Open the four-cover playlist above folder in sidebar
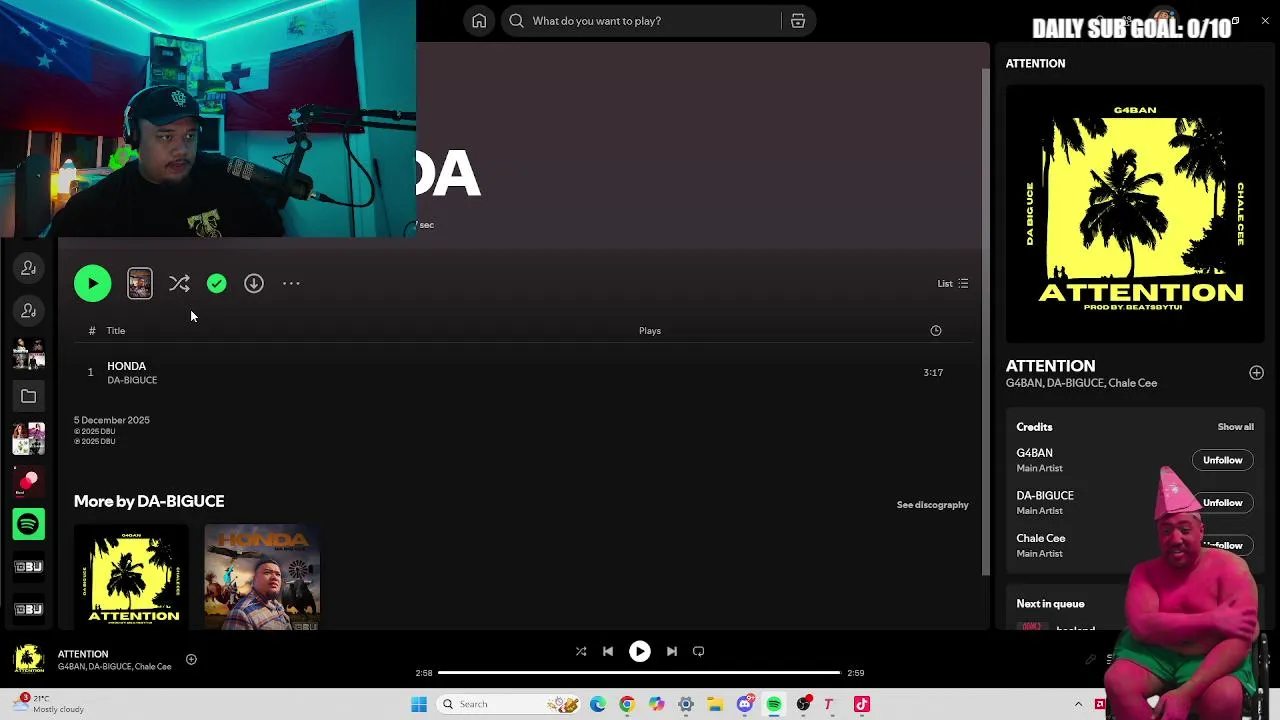This screenshot has width=1280, height=720. coord(28,354)
